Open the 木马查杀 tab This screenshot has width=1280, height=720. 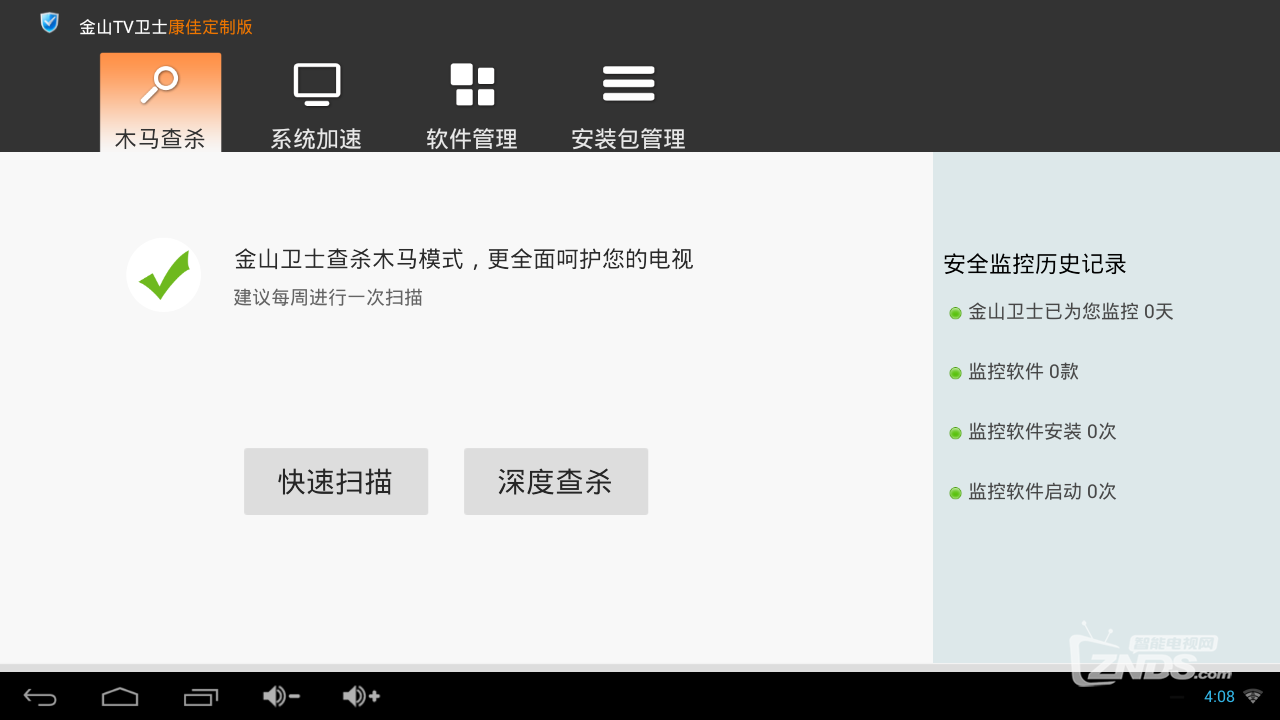click(x=160, y=103)
